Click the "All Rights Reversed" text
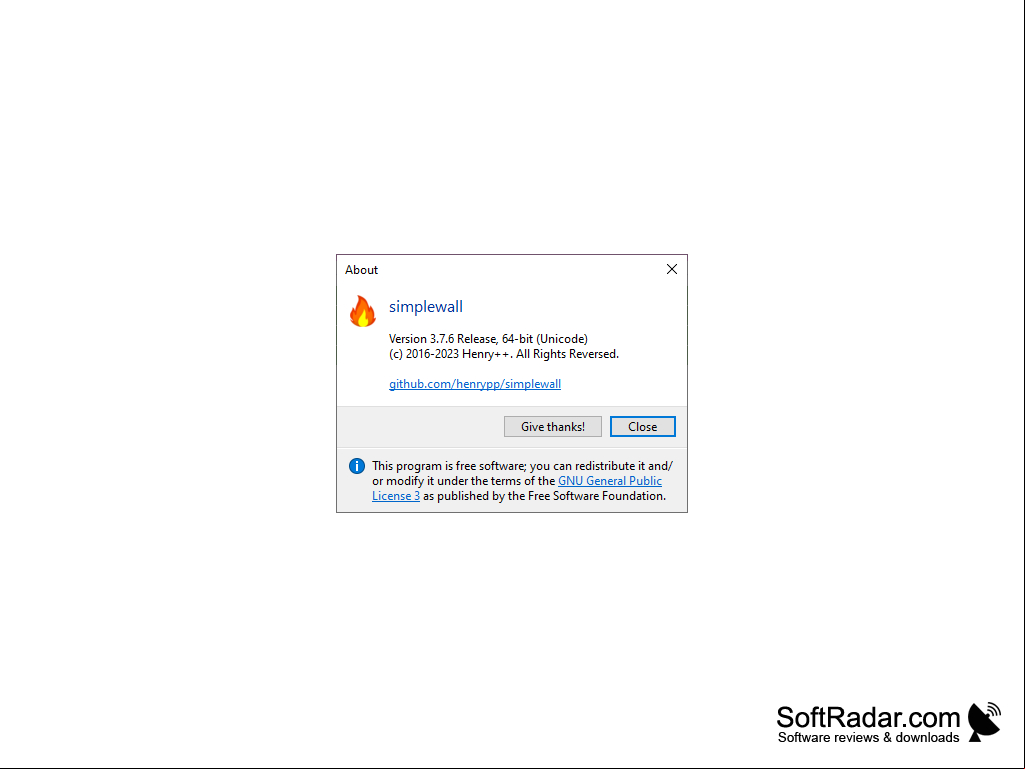Screen dimensions: 1025x769 (566, 354)
